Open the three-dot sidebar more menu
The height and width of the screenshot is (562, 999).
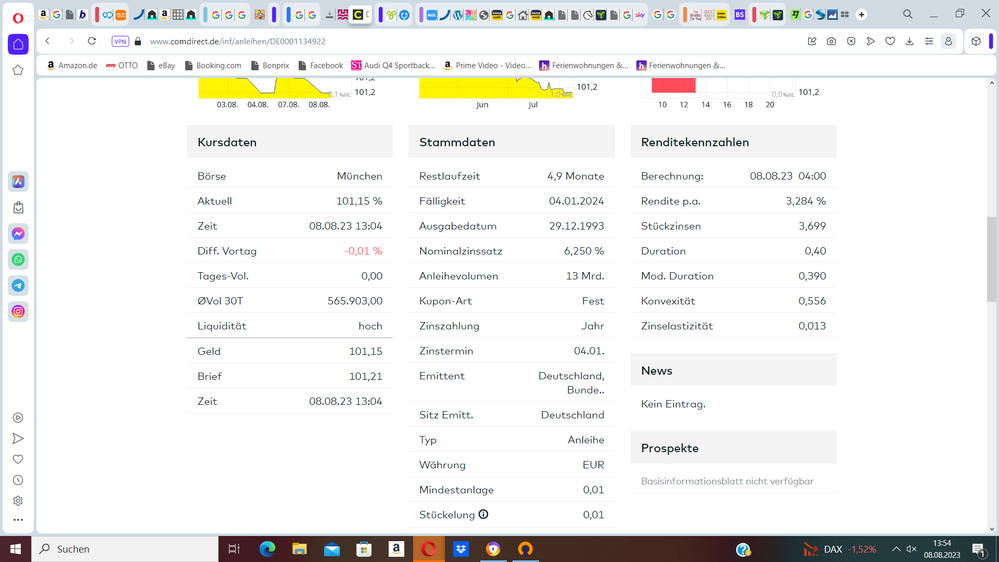coord(18,520)
